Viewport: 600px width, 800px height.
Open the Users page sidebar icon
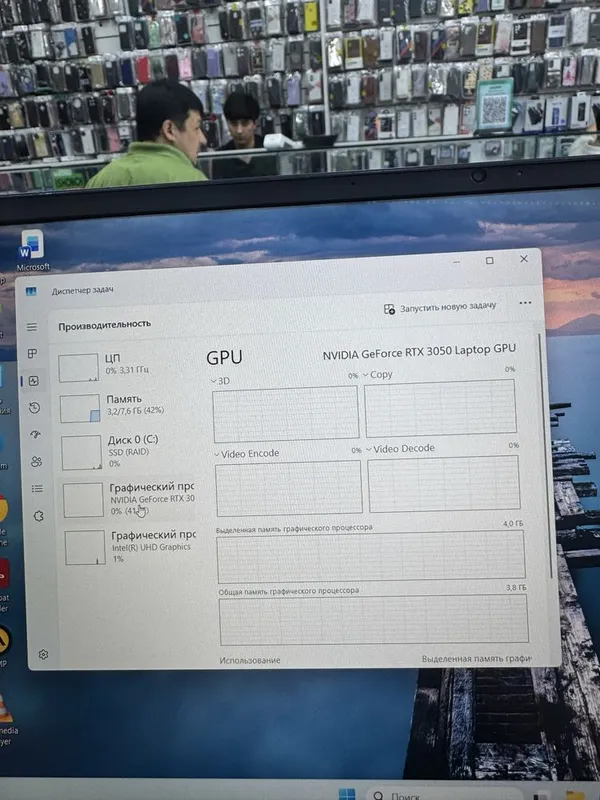click(37, 462)
